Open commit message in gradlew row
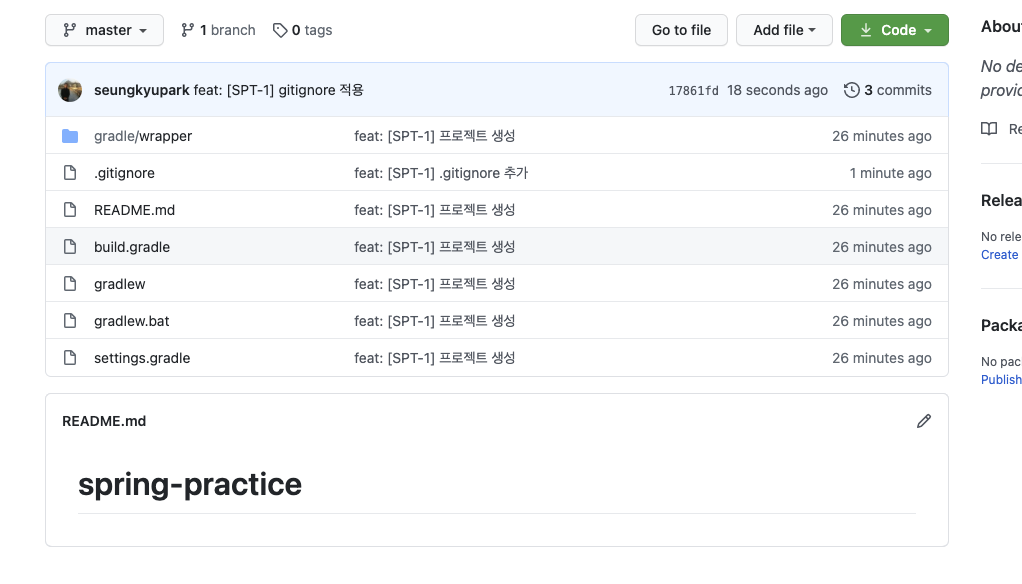 [x=435, y=284]
